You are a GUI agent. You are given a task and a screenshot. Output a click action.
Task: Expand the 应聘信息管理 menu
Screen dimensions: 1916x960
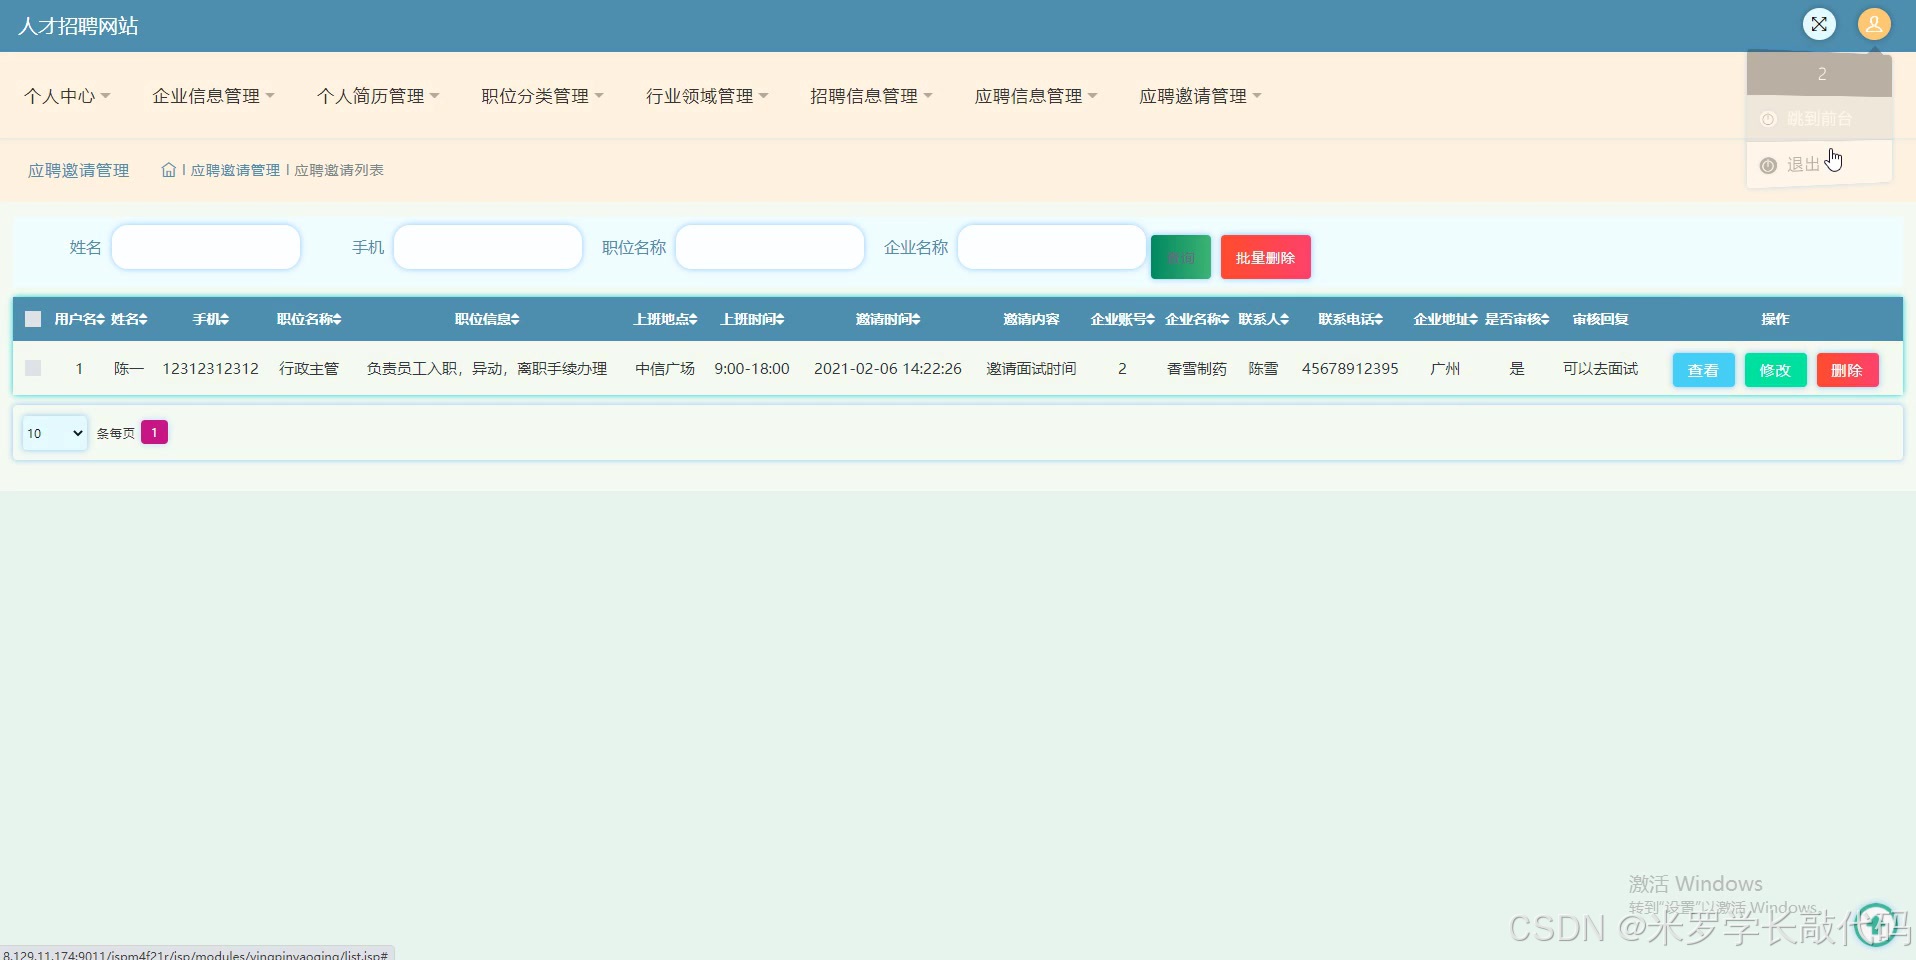[1036, 96]
